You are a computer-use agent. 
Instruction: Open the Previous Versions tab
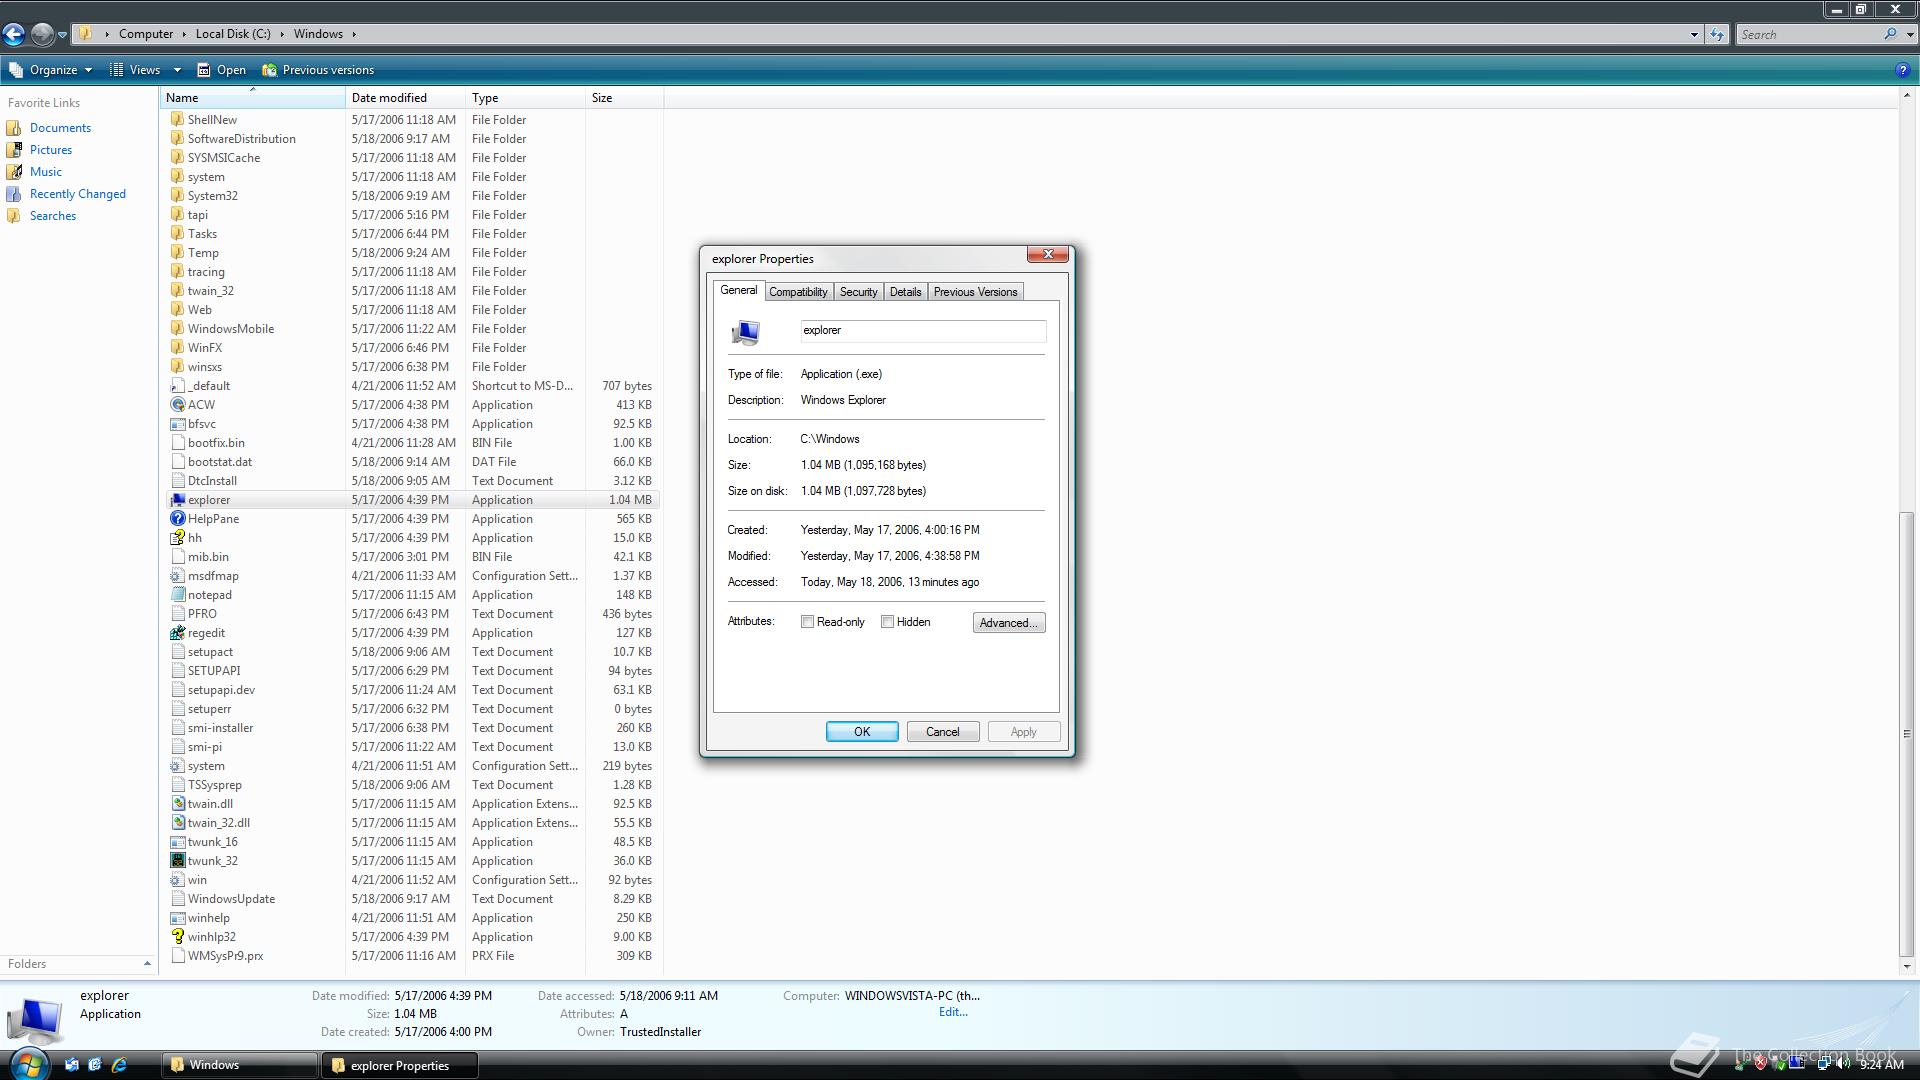pos(975,292)
